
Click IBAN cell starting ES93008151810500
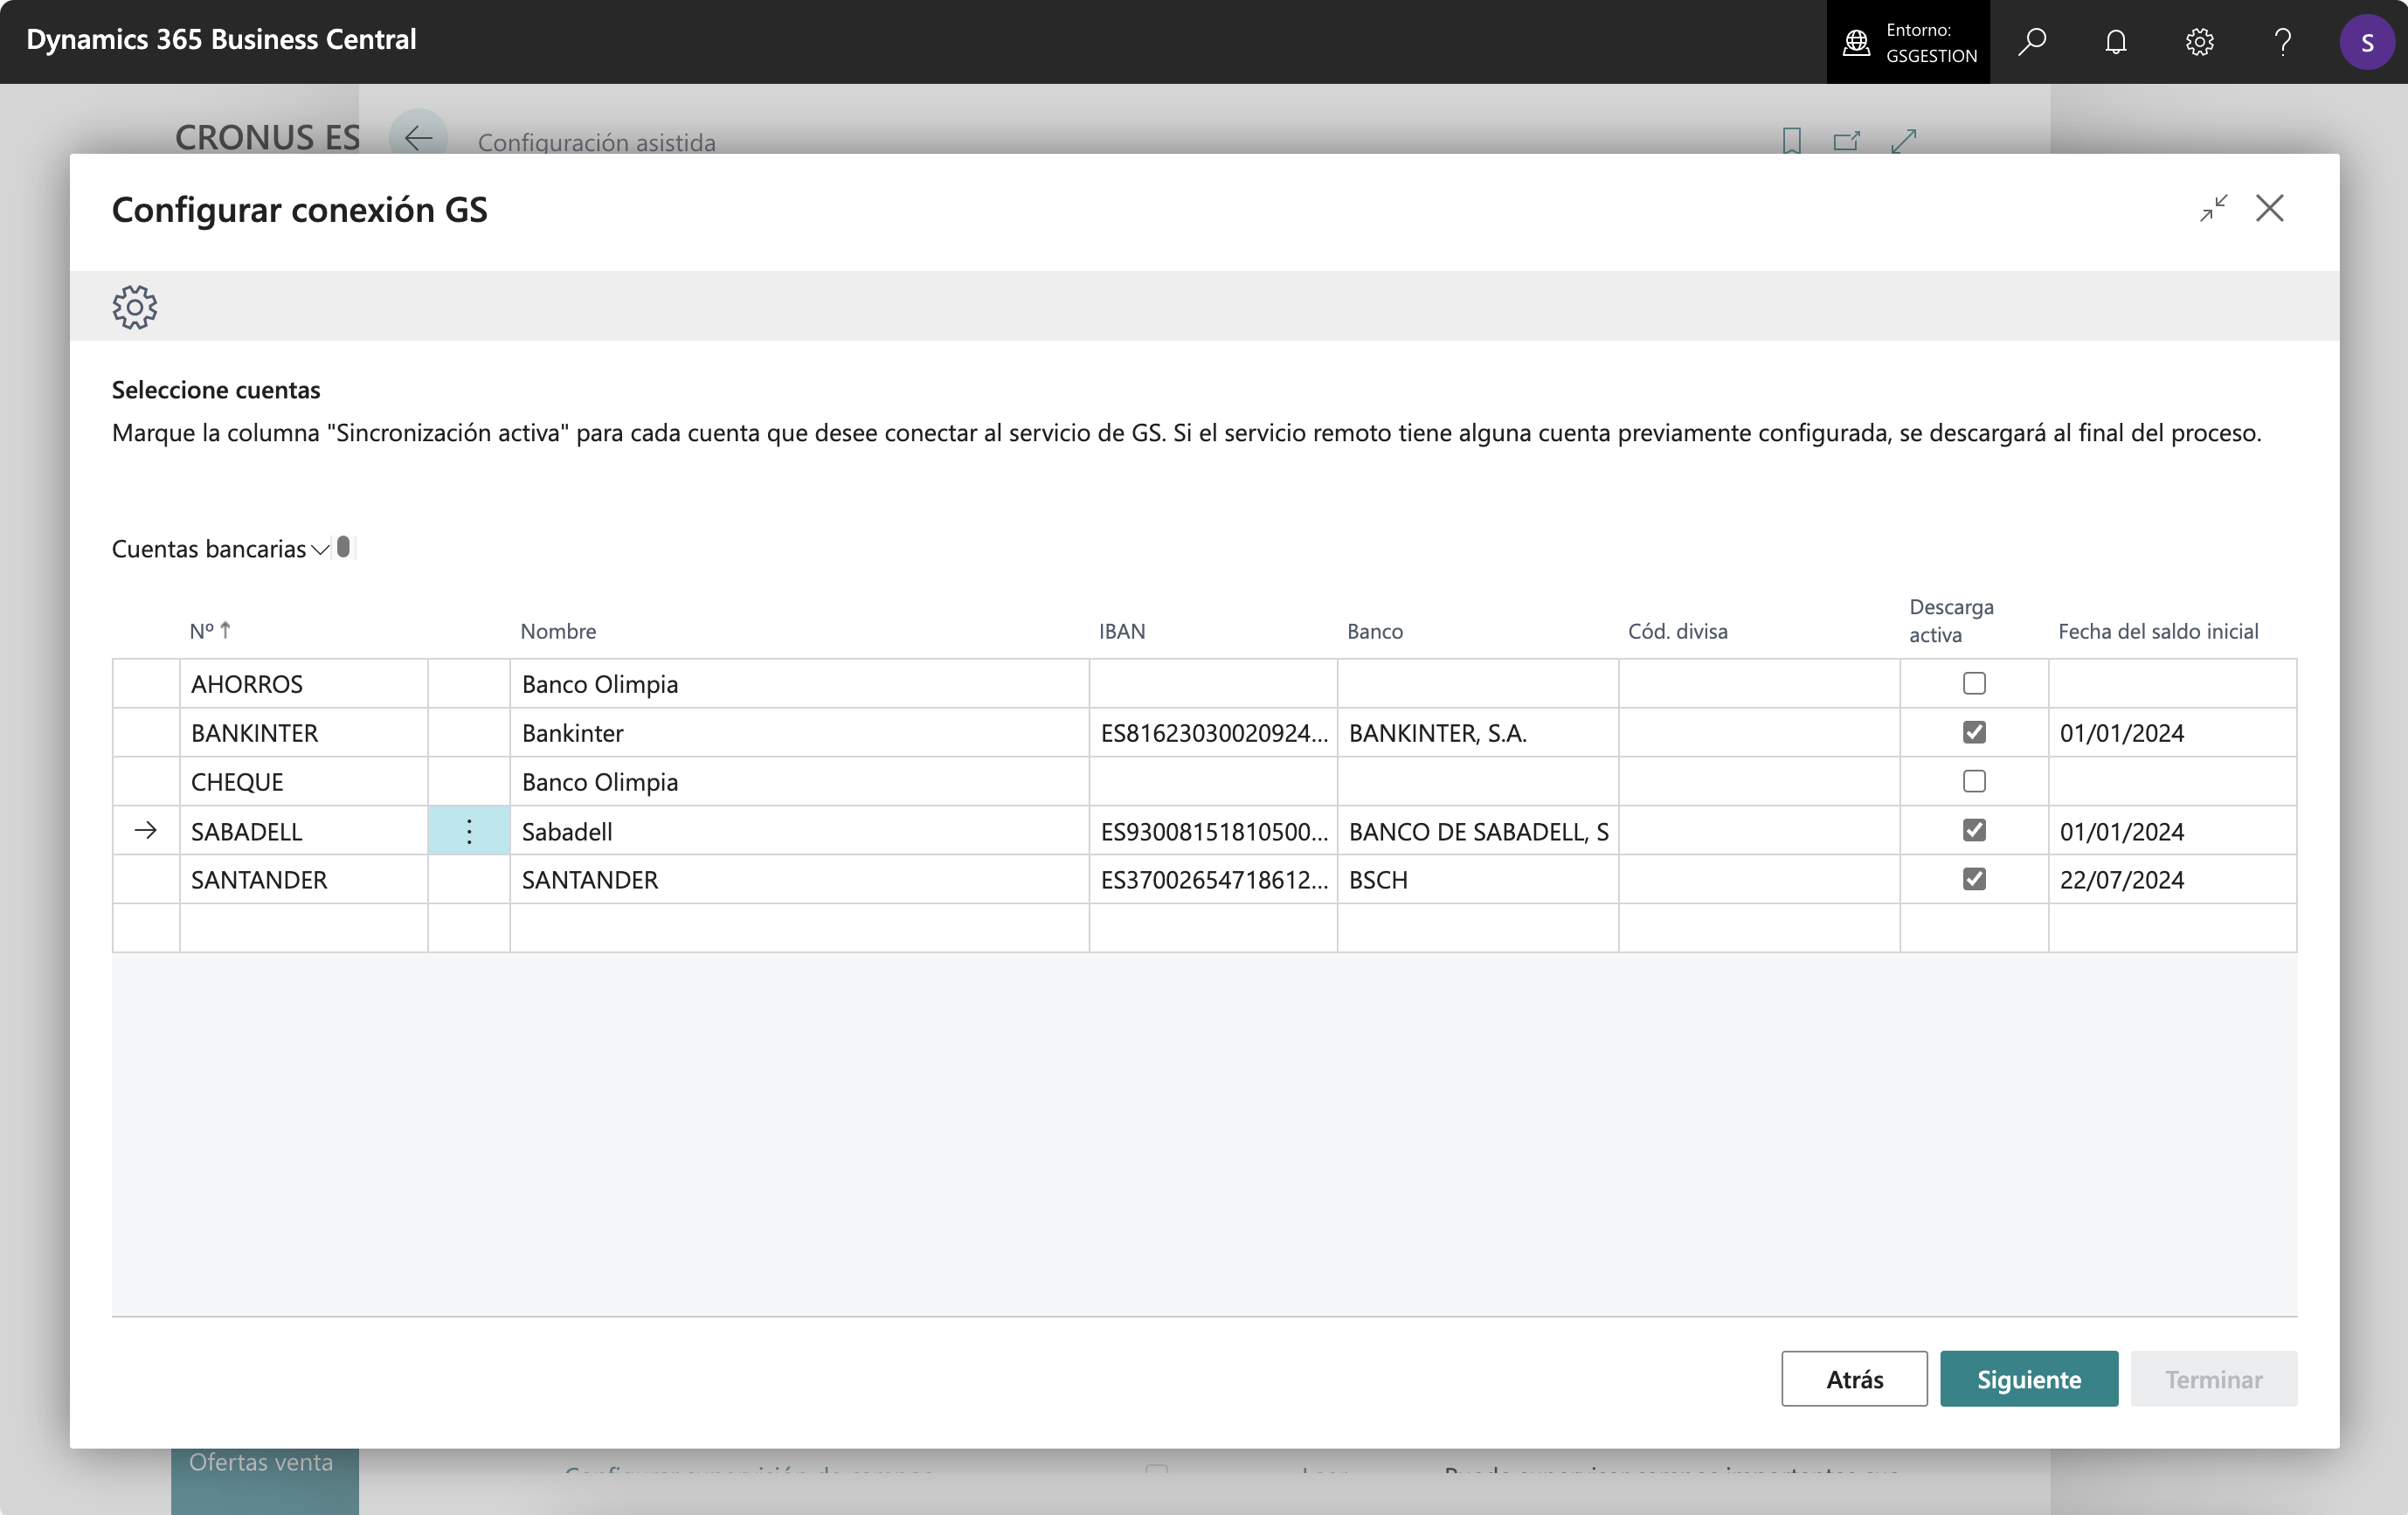1213,831
